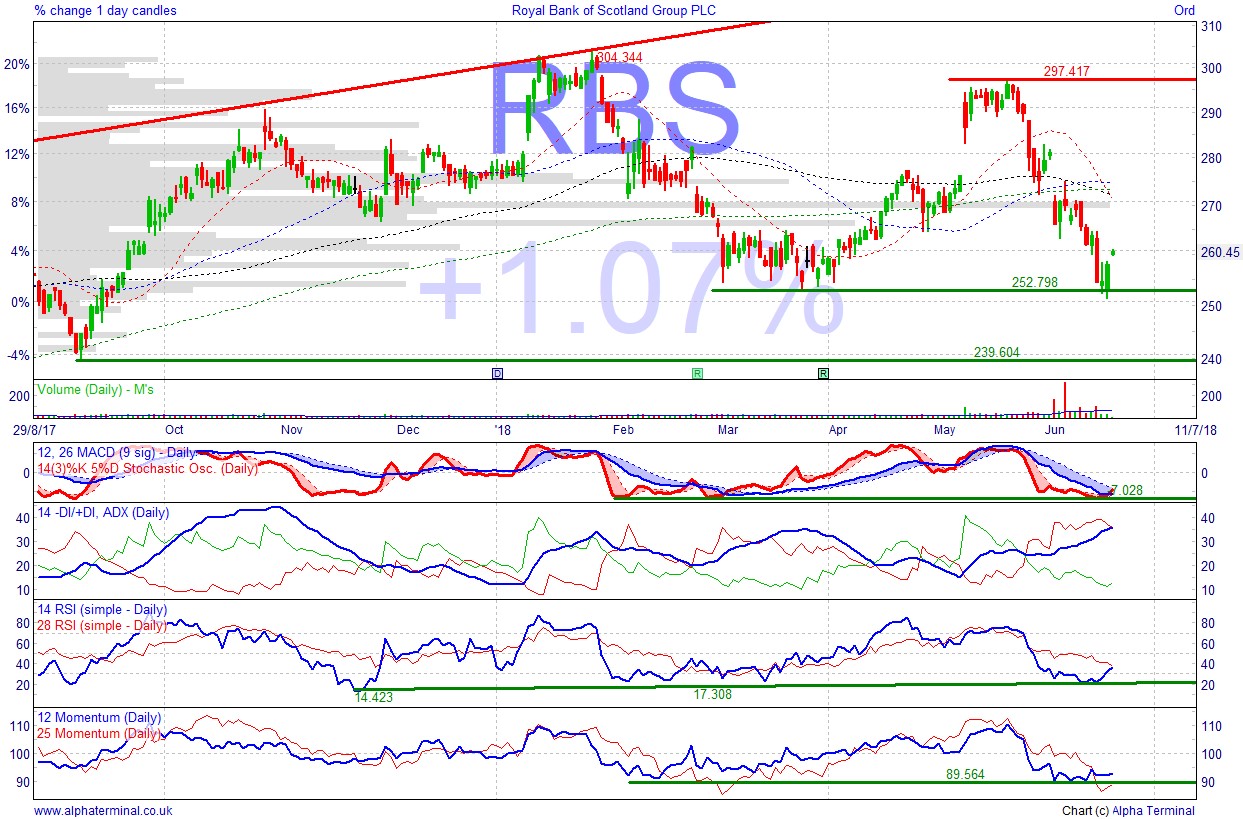Click the 'Apr' month axis label
Image resolution: width=1243 pixels, height=819 pixels.
click(x=837, y=430)
